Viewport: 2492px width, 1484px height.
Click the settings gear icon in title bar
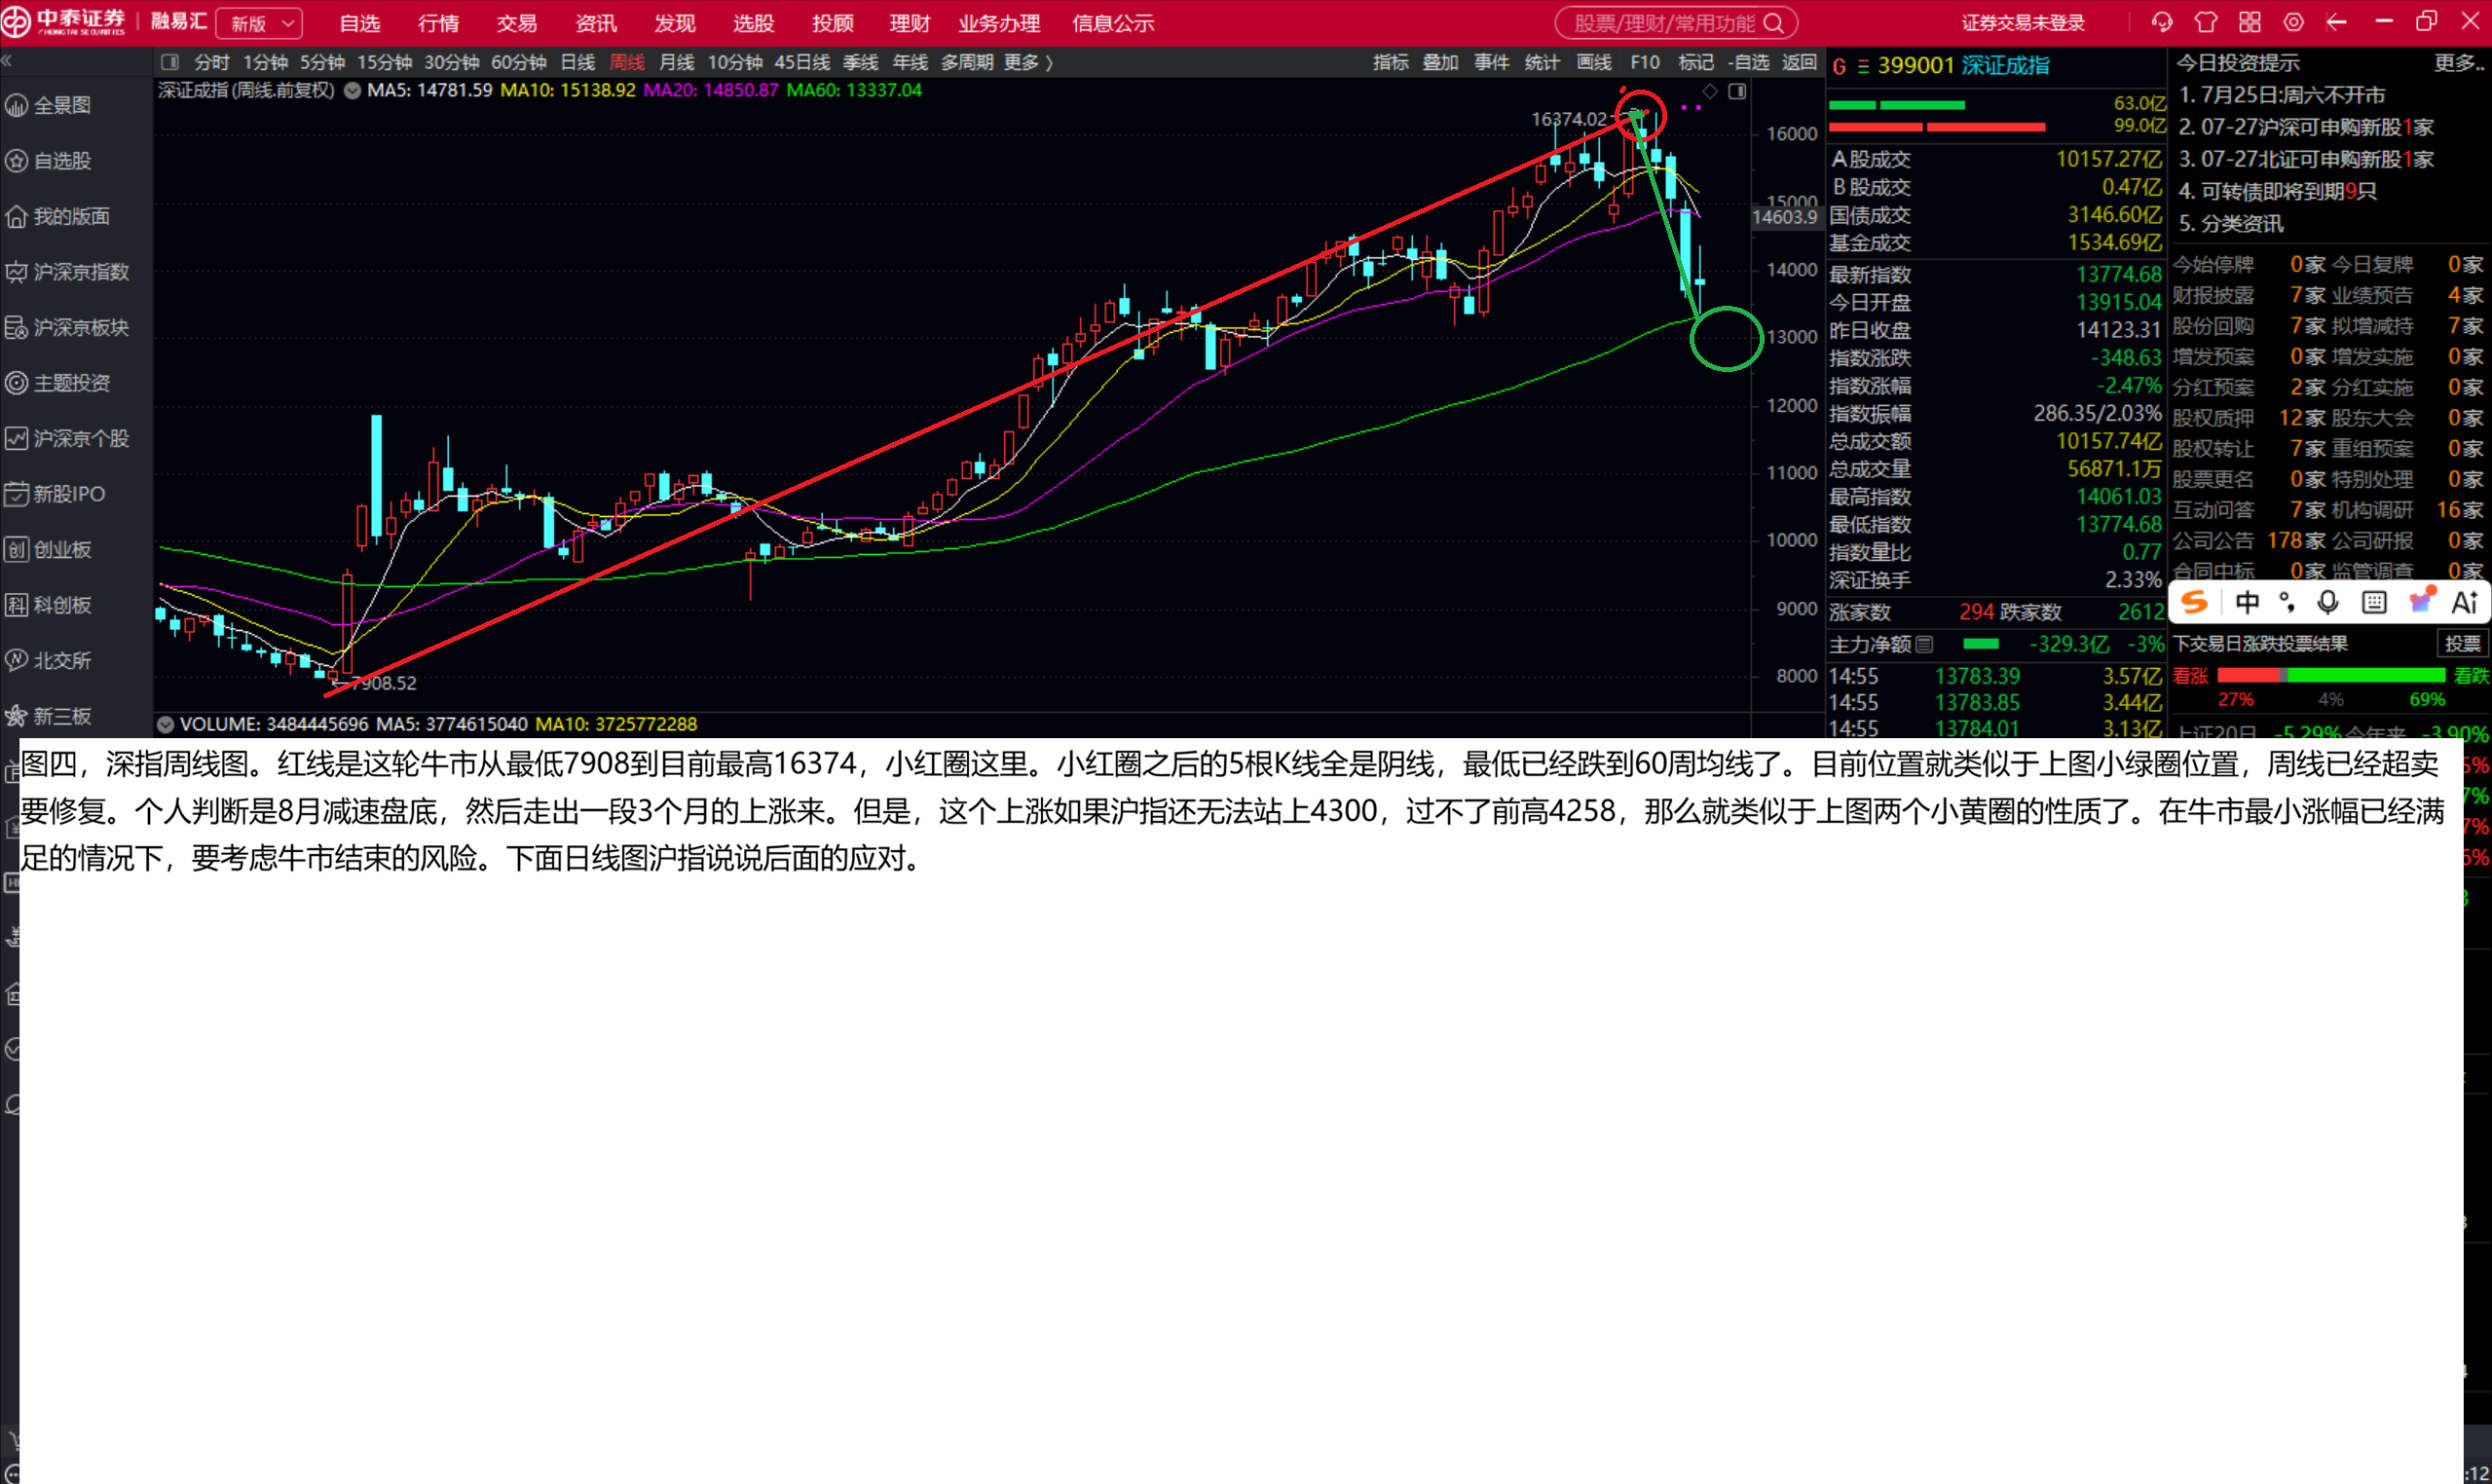[2294, 22]
